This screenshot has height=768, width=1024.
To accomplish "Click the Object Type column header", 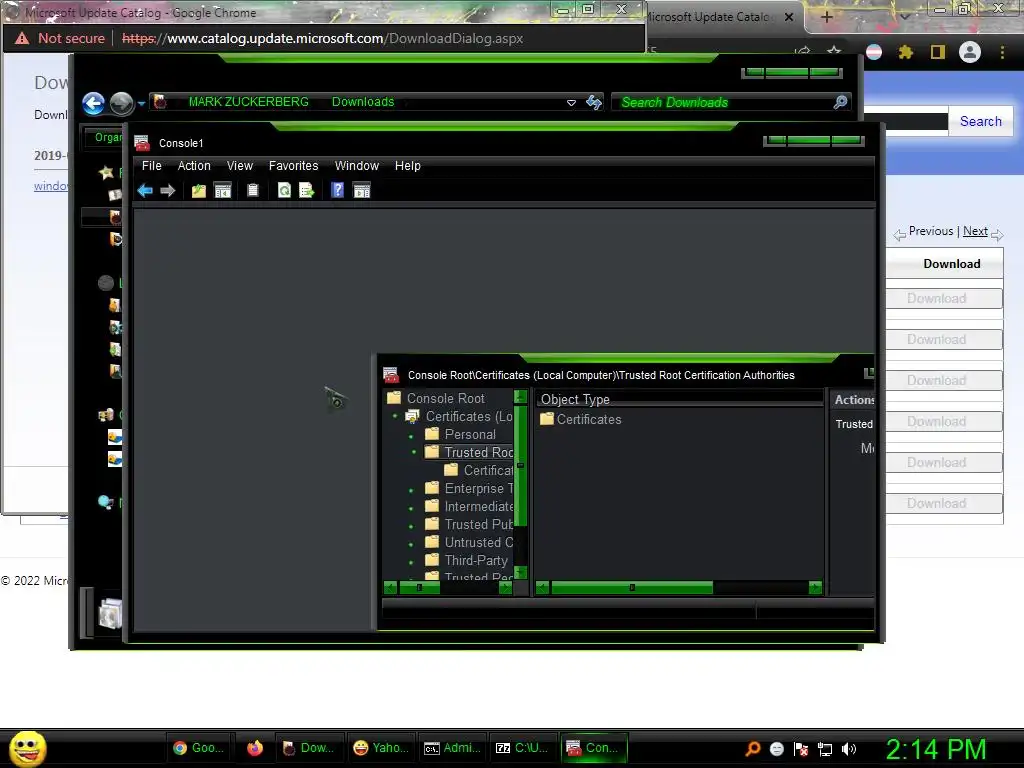I will tap(679, 399).
